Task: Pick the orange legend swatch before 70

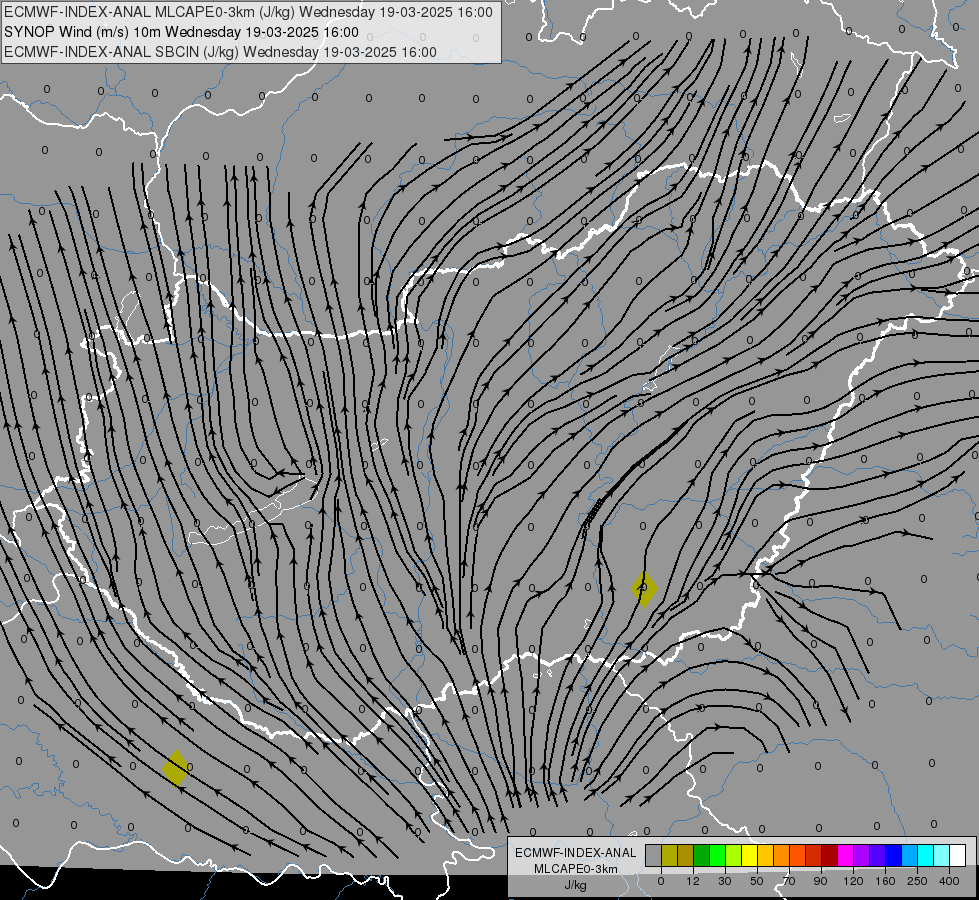Action: click(782, 855)
